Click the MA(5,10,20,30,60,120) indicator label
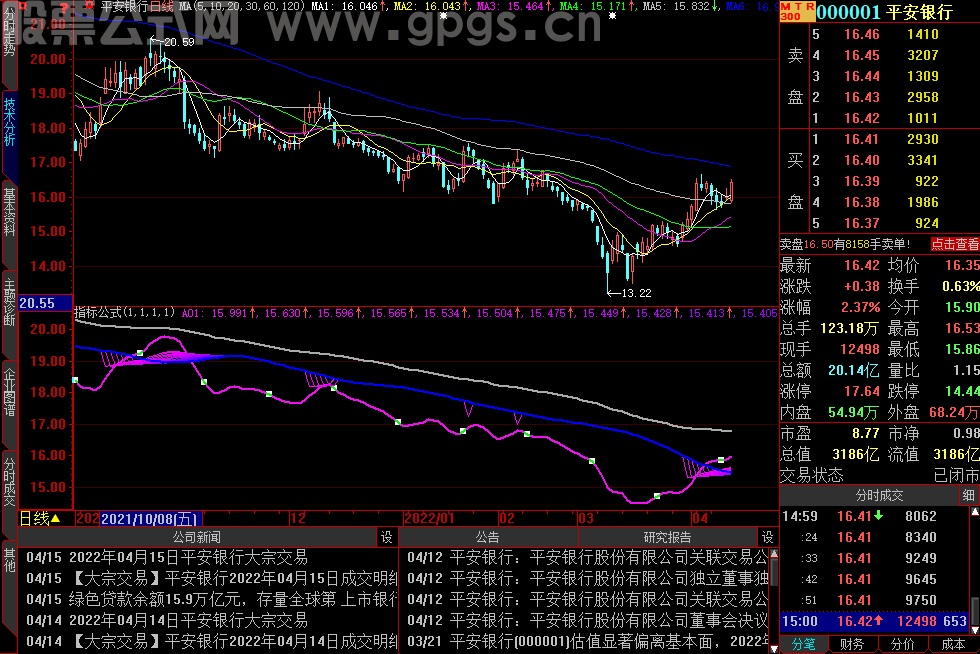 tap(241, 6)
